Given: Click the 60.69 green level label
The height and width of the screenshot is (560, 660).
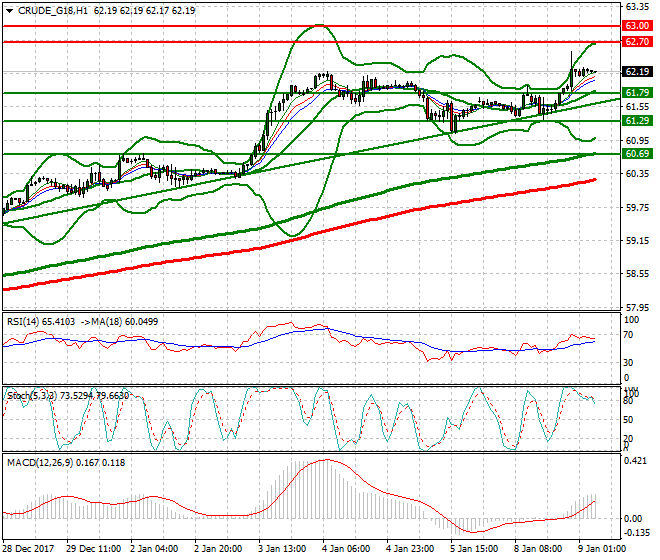Looking at the screenshot, I should (x=637, y=154).
